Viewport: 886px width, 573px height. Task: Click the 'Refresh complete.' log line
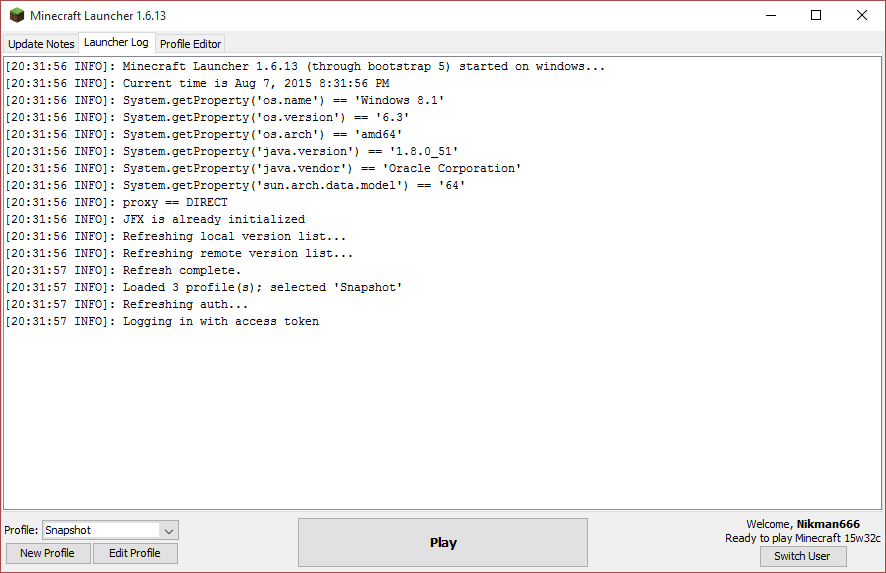click(182, 270)
